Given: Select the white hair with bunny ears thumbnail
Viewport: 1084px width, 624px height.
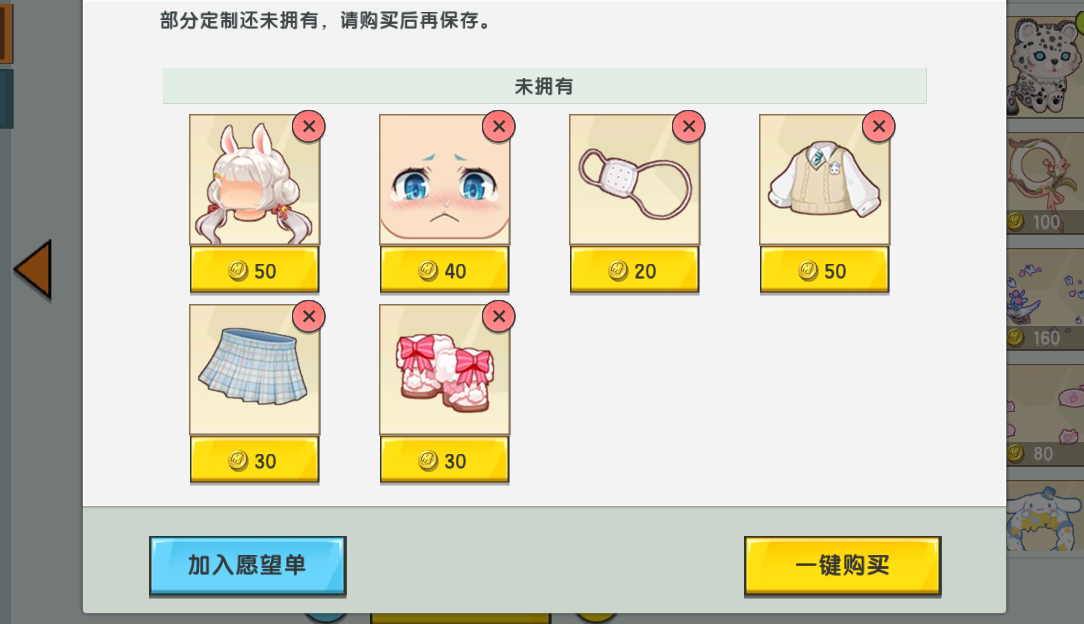Looking at the screenshot, I should [254, 180].
